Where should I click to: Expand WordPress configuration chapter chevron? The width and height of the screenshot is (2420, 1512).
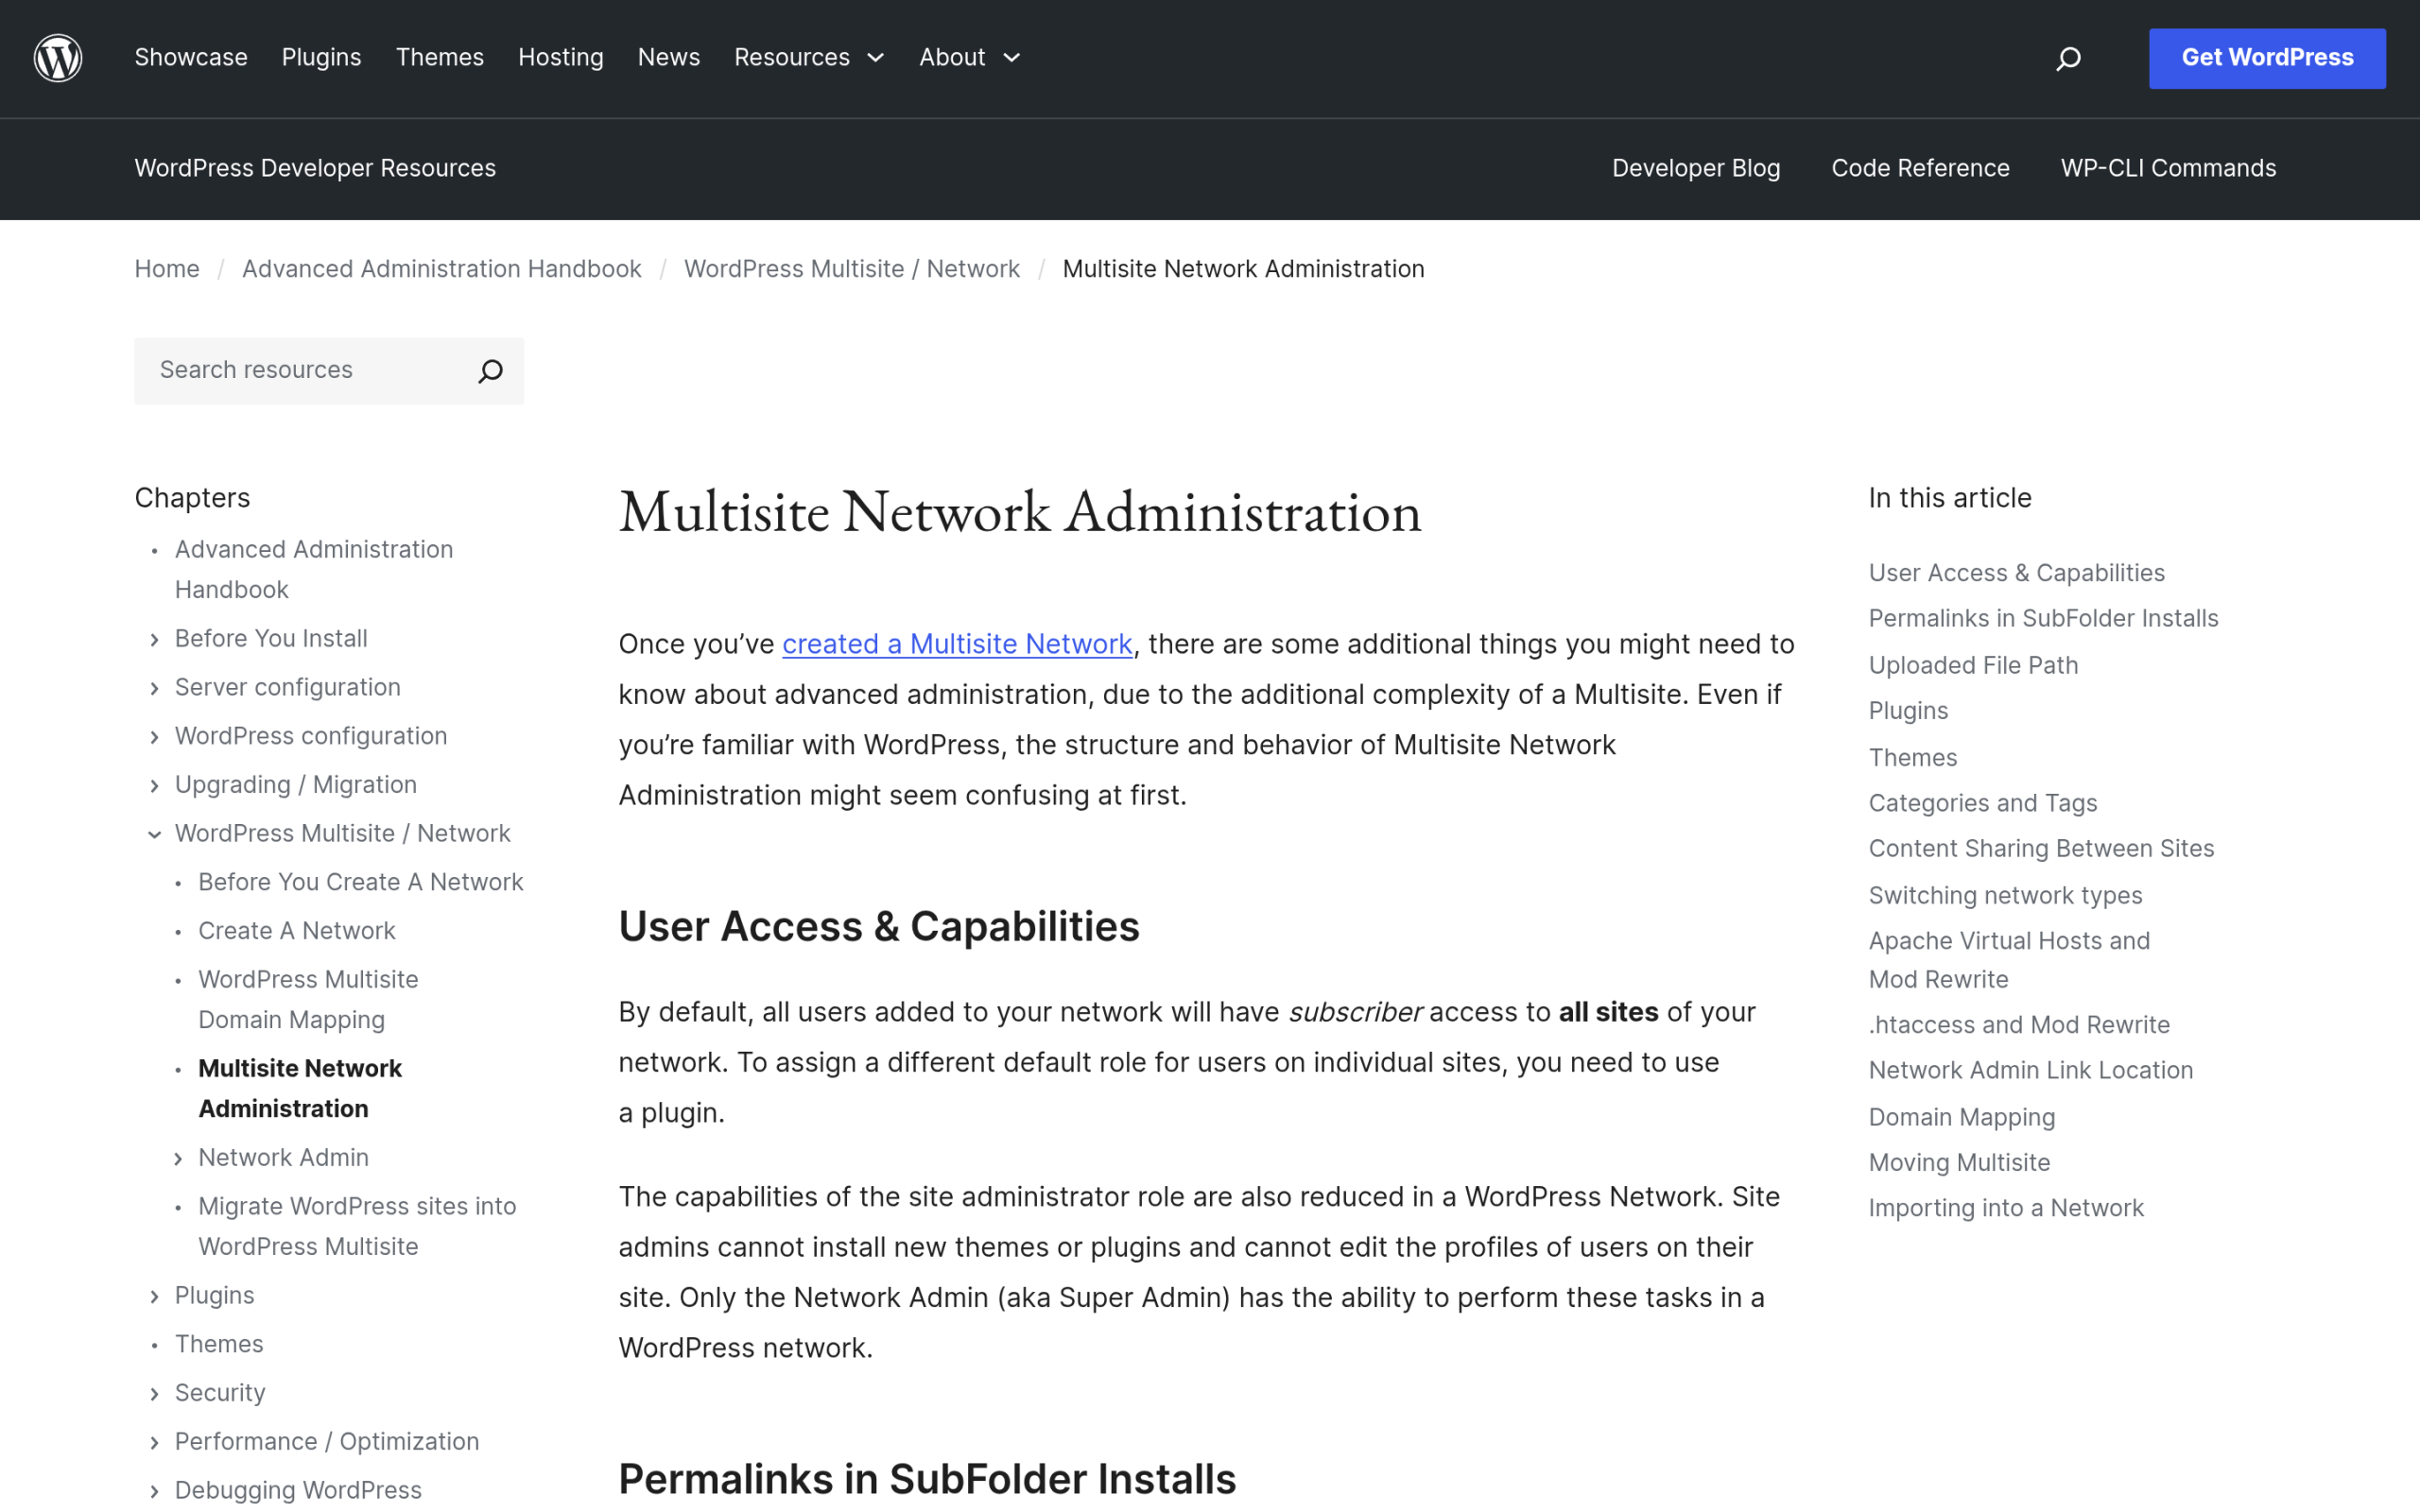click(154, 738)
